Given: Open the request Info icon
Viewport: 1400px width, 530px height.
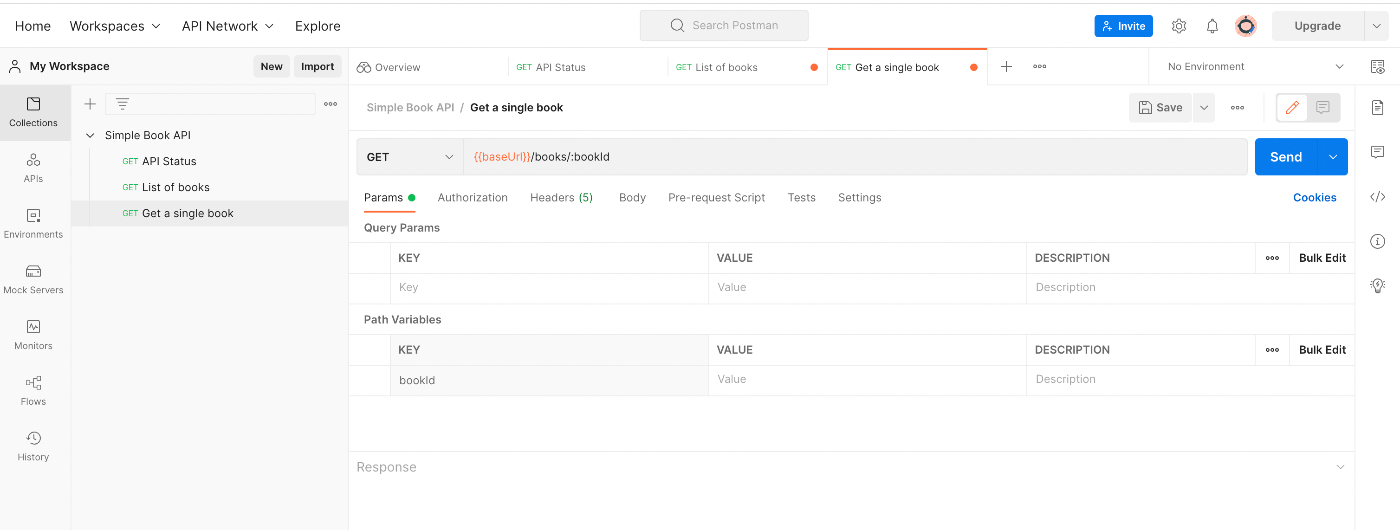Looking at the screenshot, I should coord(1378,241).
